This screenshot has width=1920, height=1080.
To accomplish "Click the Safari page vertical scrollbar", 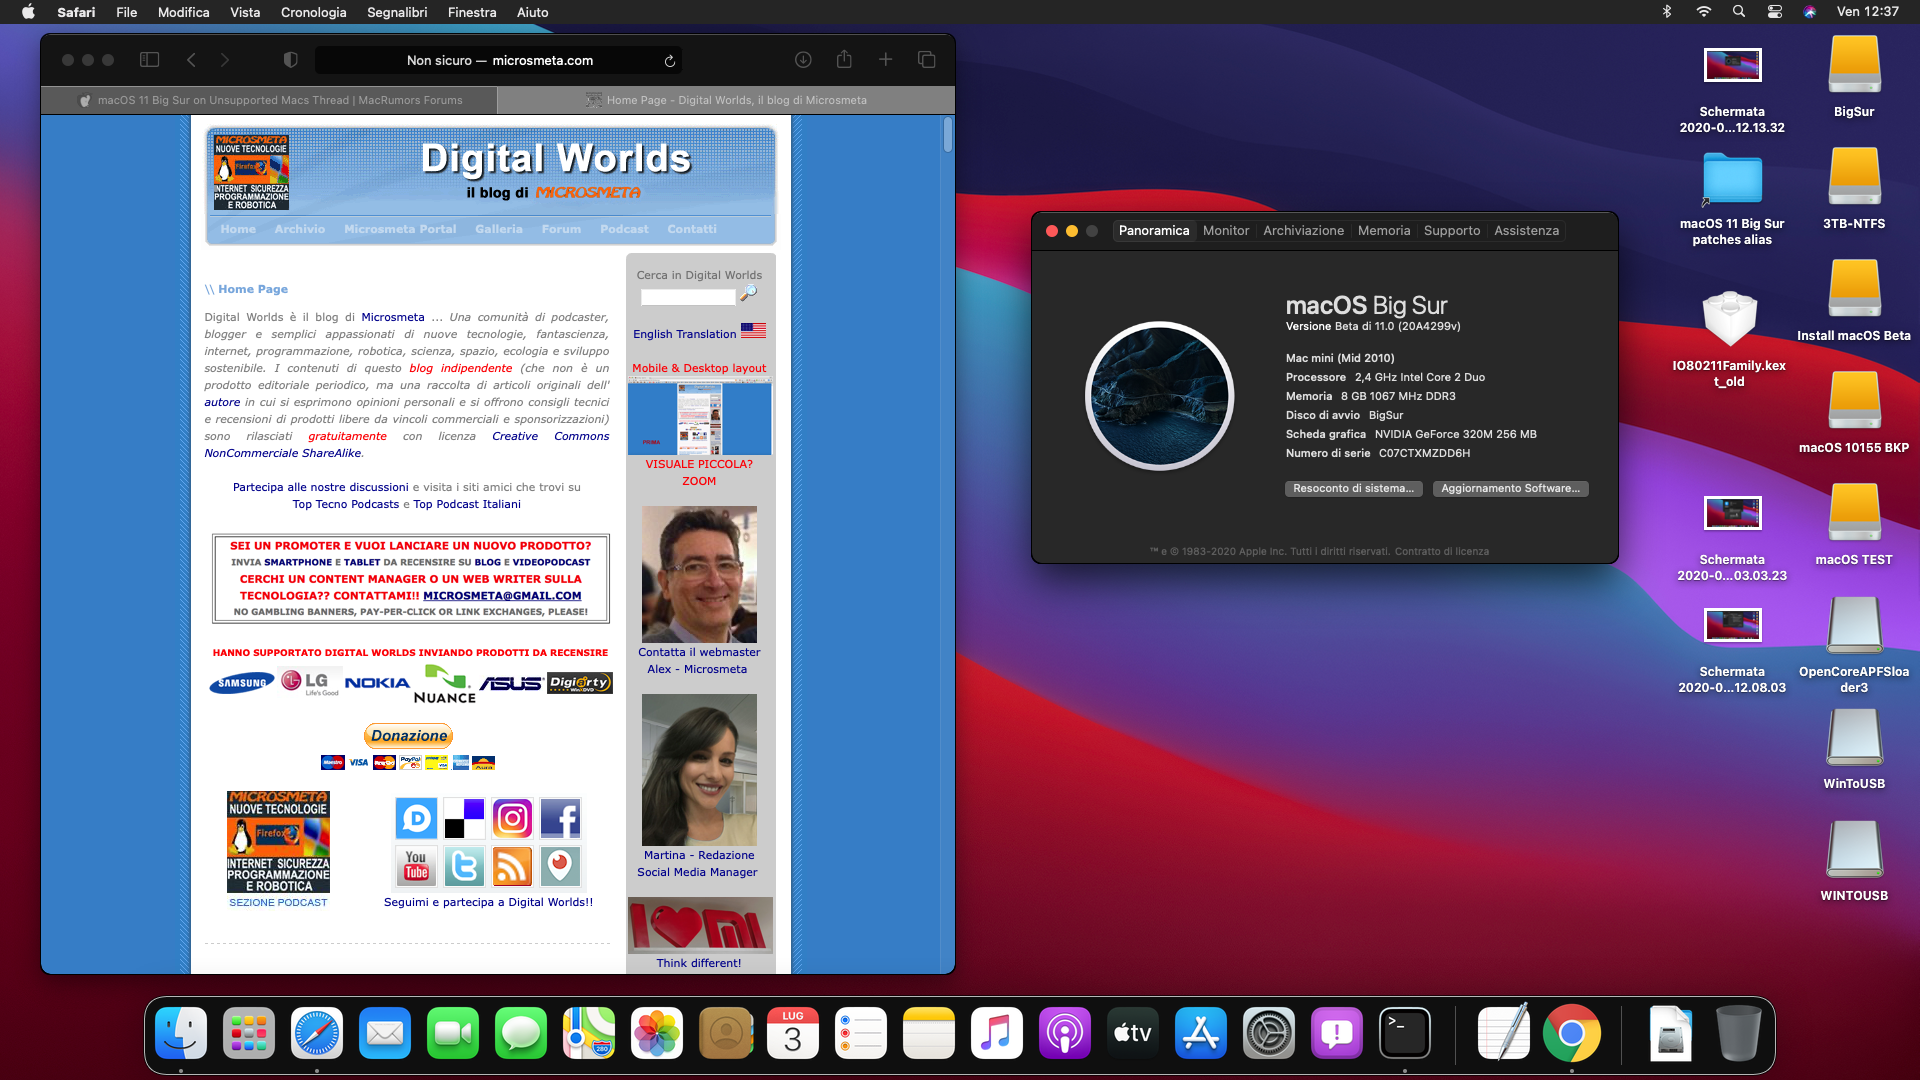I will [947, 135].
